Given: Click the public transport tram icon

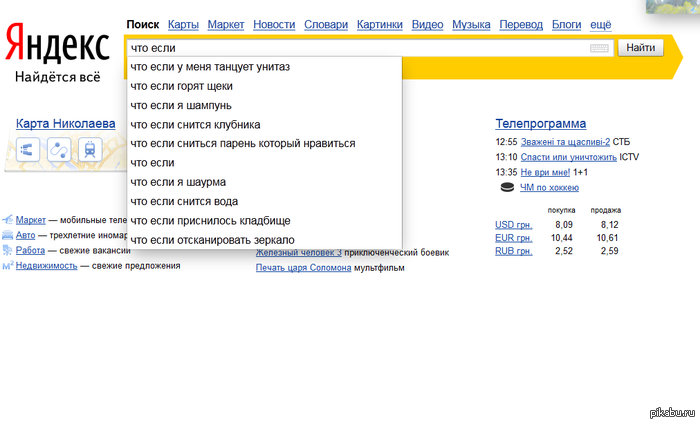Looking at the screenshot, I should coord(90,150).
